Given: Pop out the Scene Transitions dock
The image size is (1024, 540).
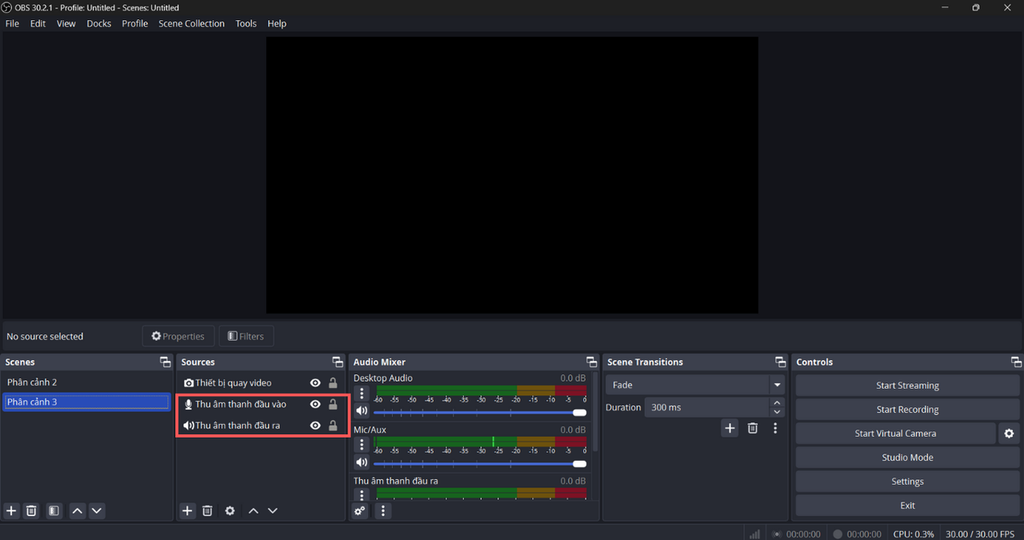Looking at the screenshot, I should (780, 362).
